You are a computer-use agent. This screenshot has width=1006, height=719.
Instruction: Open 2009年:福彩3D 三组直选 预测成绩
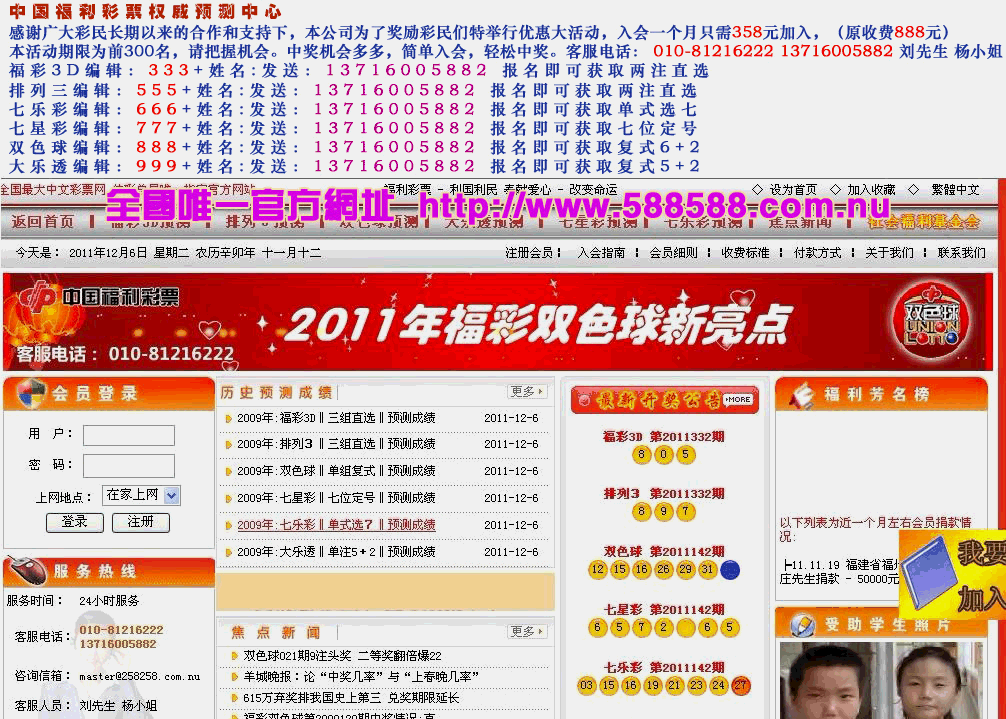336,418
